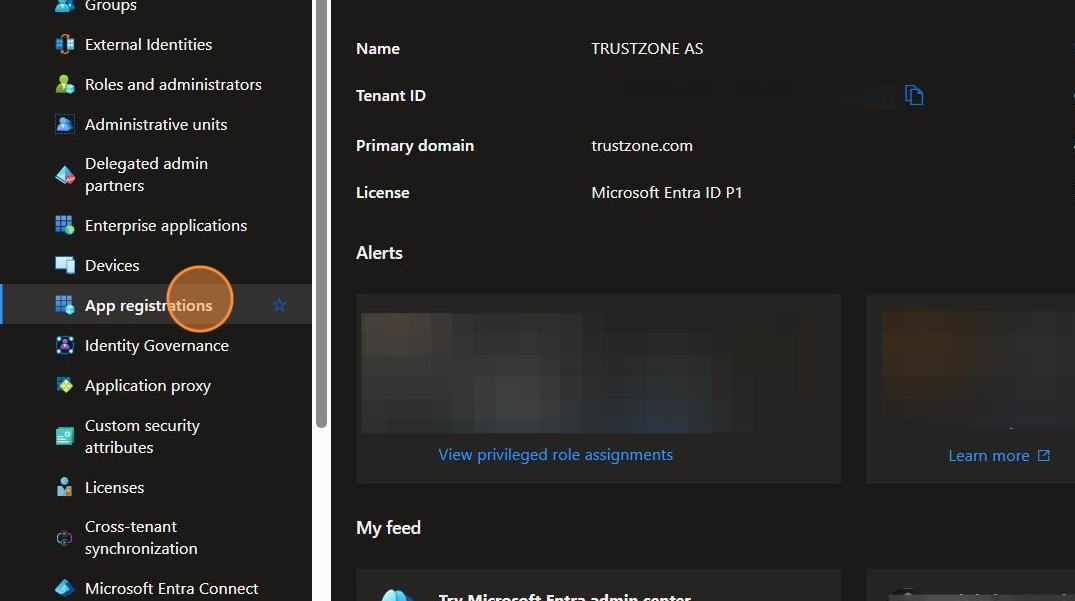Select Administrative units
Screen dimensions: 1075x601
156,124
